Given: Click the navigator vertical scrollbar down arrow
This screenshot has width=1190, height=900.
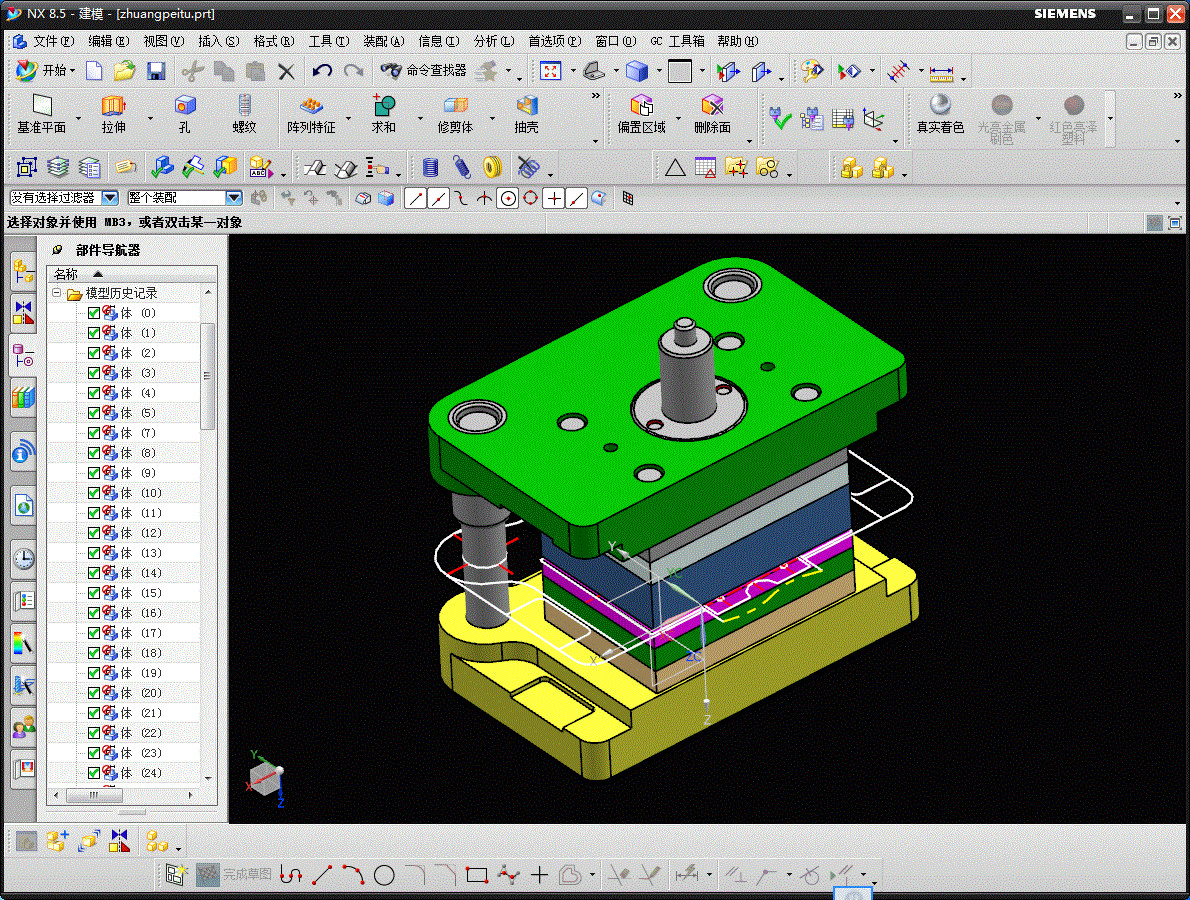Looking at the screenshot, I should coord(208,778).
